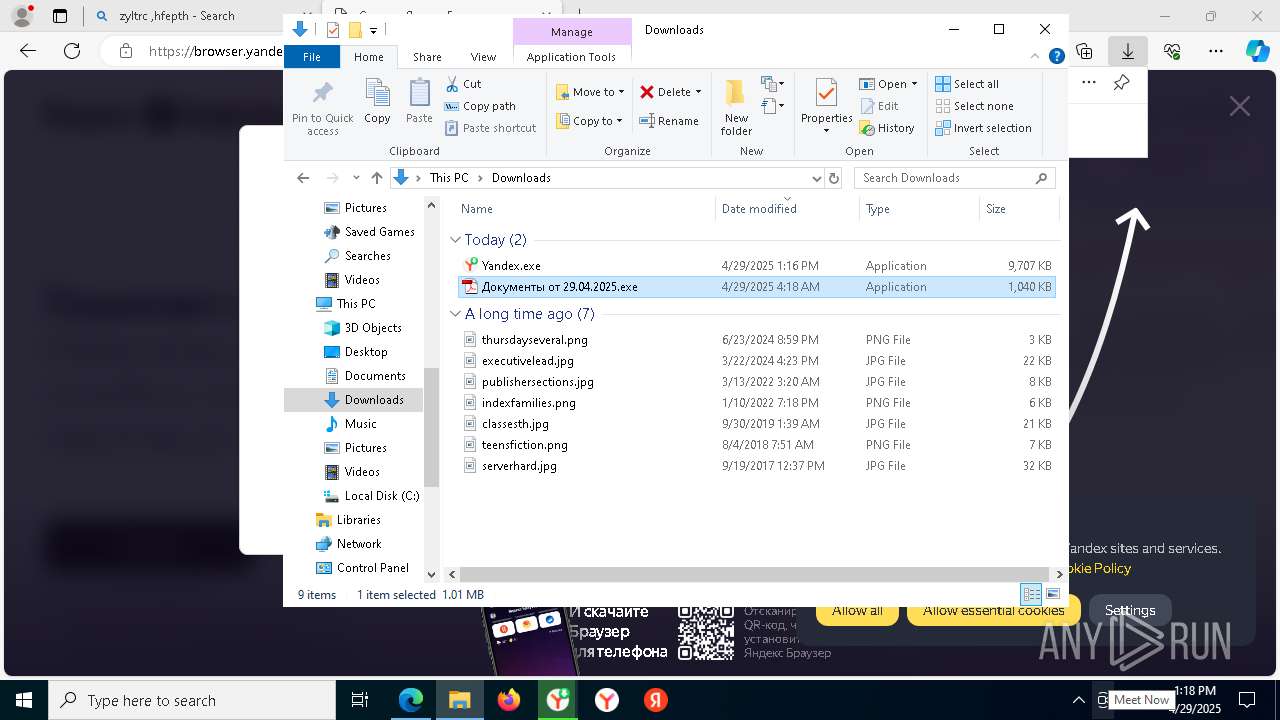Select serverhard.jpg file

757,466
